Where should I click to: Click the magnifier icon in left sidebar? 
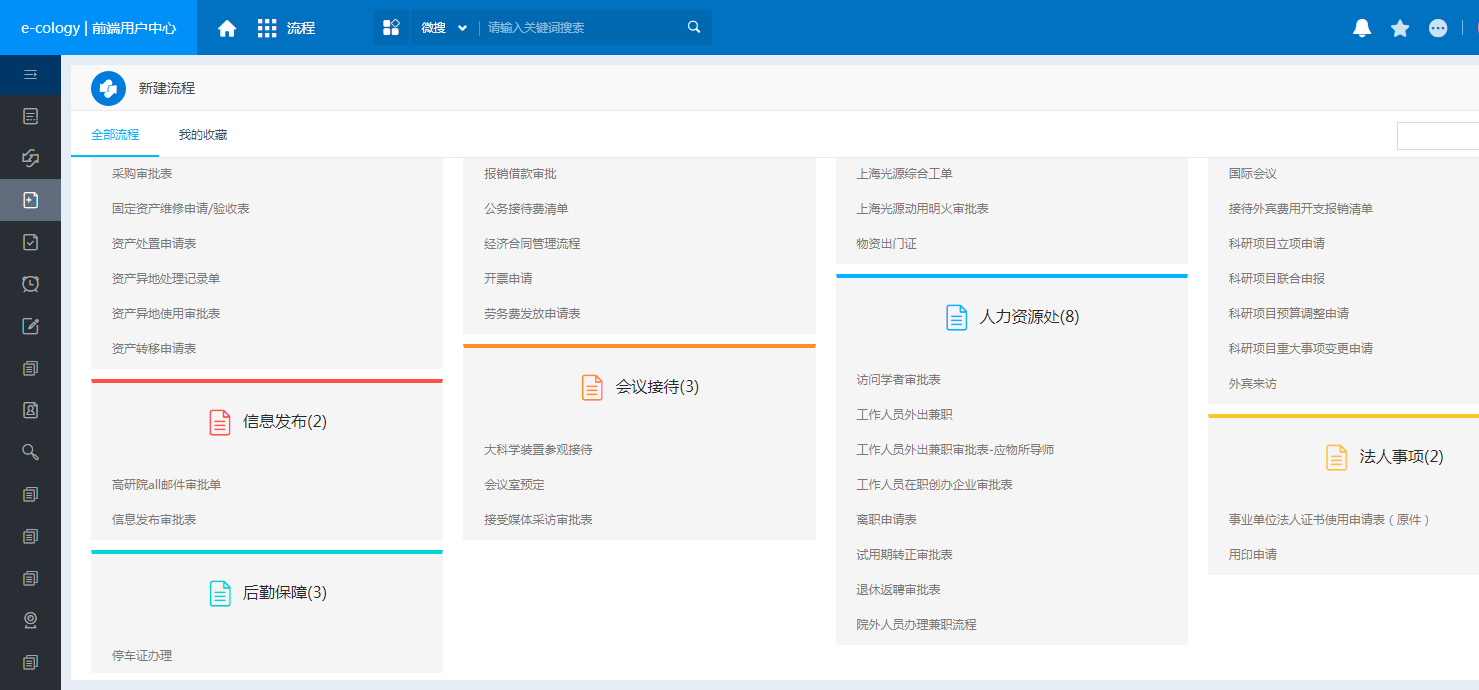tap(30, 452)
